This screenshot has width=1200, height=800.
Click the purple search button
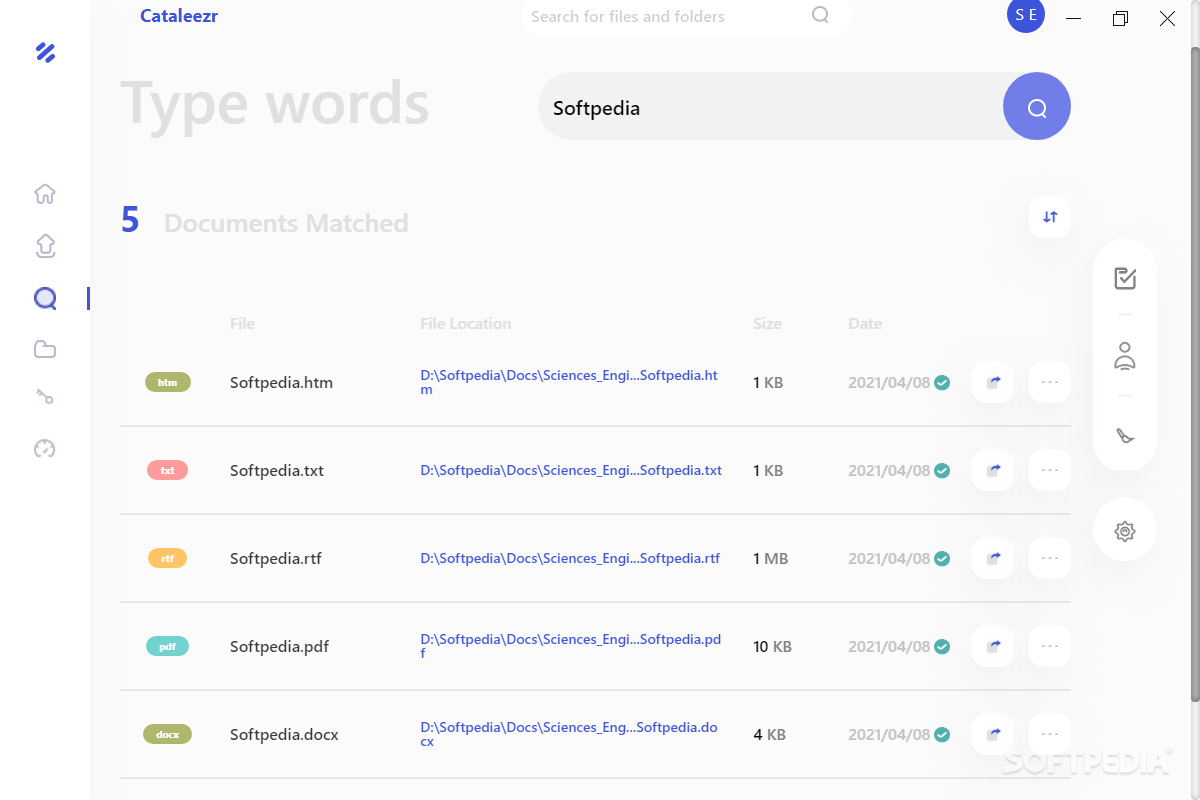[1037, 106]
